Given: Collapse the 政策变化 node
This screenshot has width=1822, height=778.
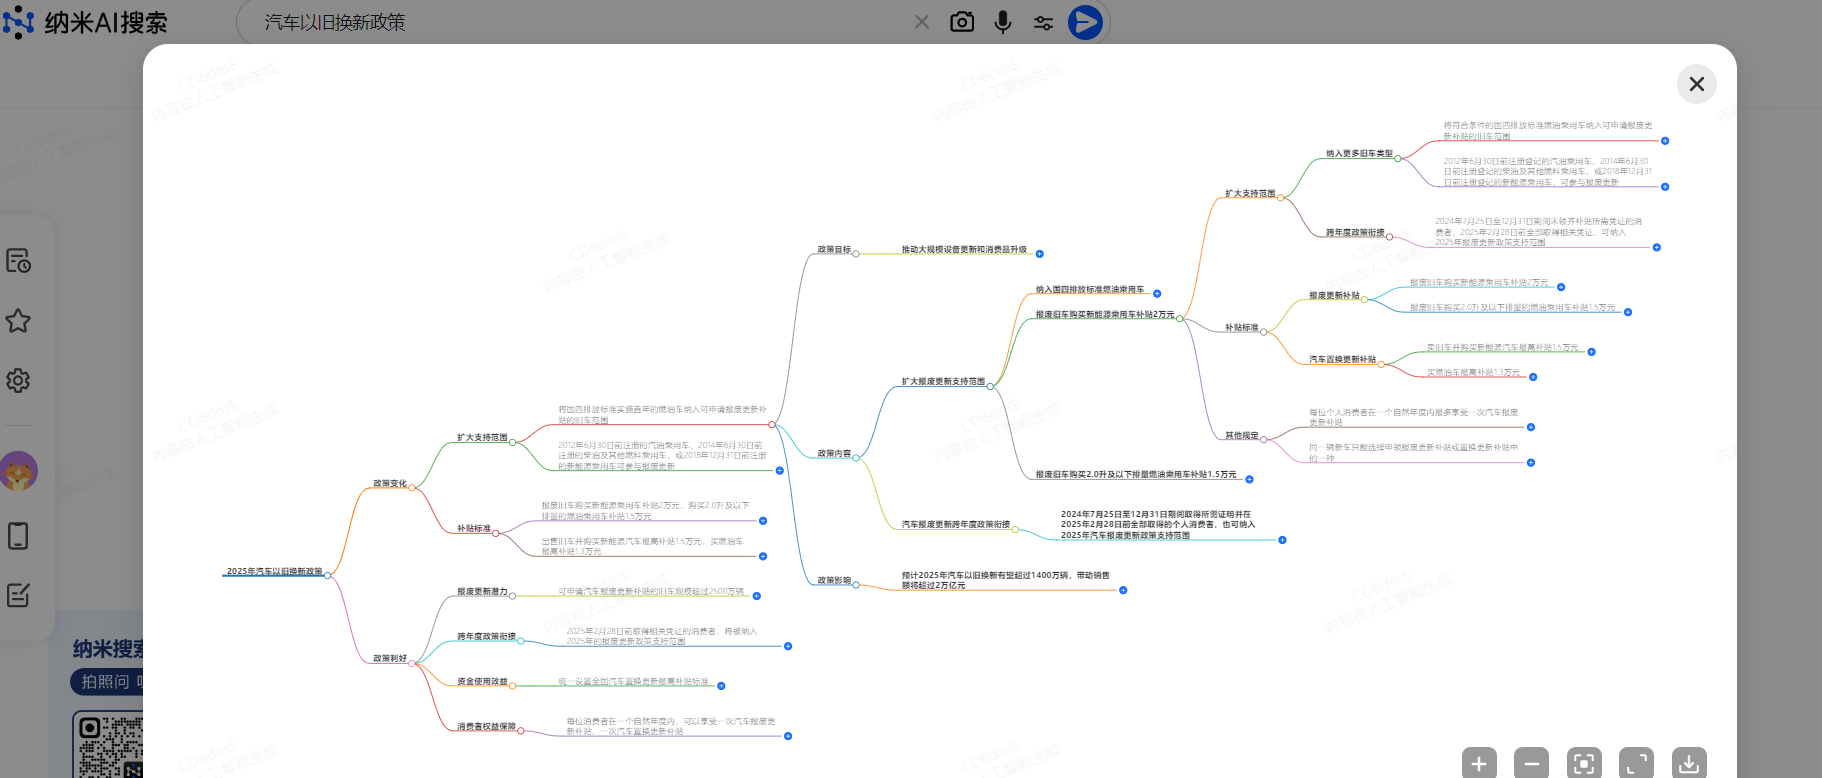Looking at the screenshot, I should 412,487.
